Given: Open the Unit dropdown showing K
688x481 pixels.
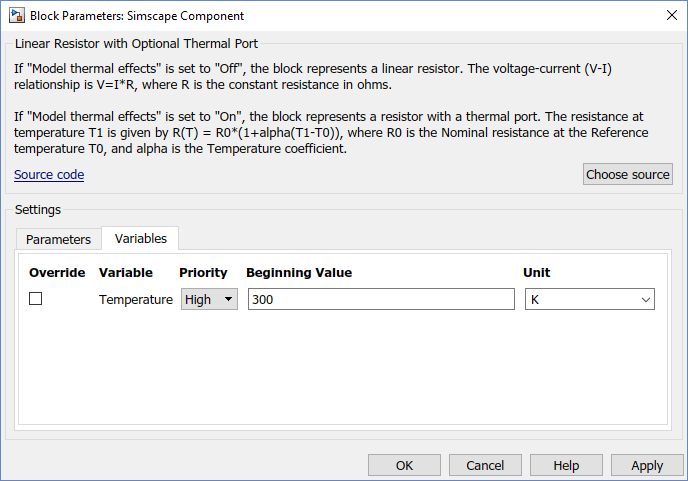Looking at the screenshot, I should click(589, 299).
